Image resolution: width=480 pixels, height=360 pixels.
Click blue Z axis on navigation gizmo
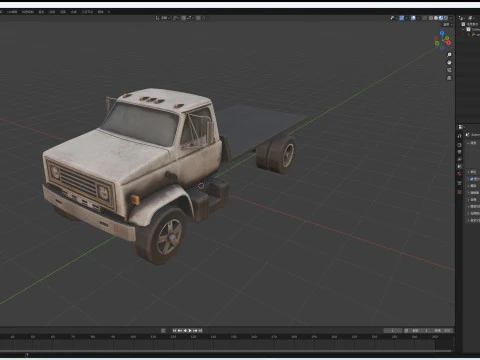442,33
